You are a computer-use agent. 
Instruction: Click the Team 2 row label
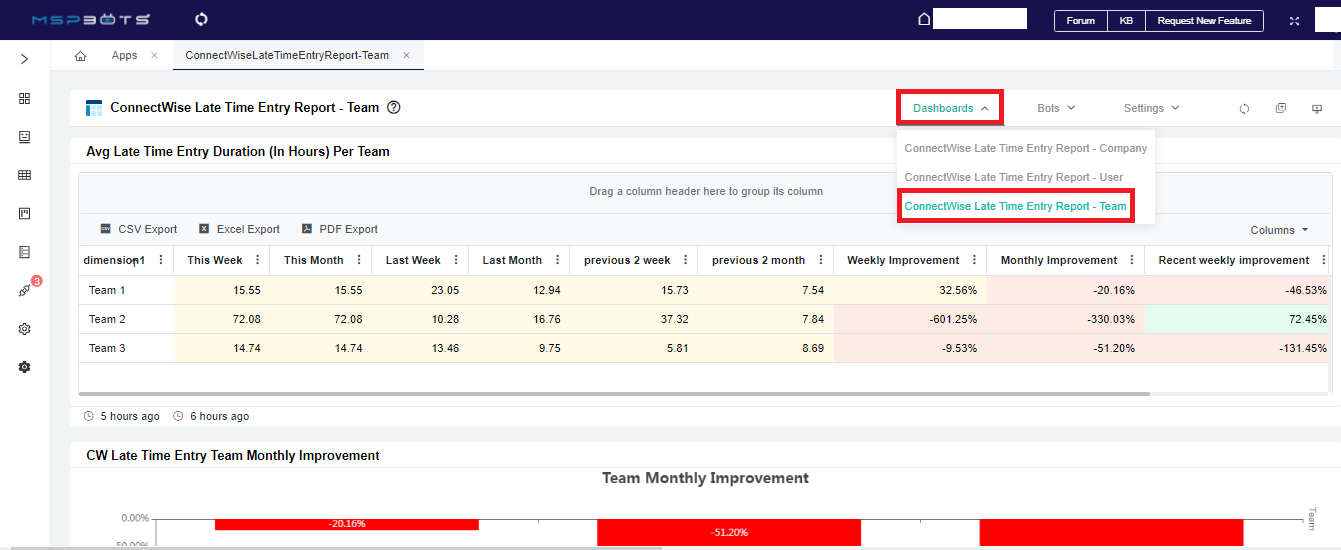107,319
